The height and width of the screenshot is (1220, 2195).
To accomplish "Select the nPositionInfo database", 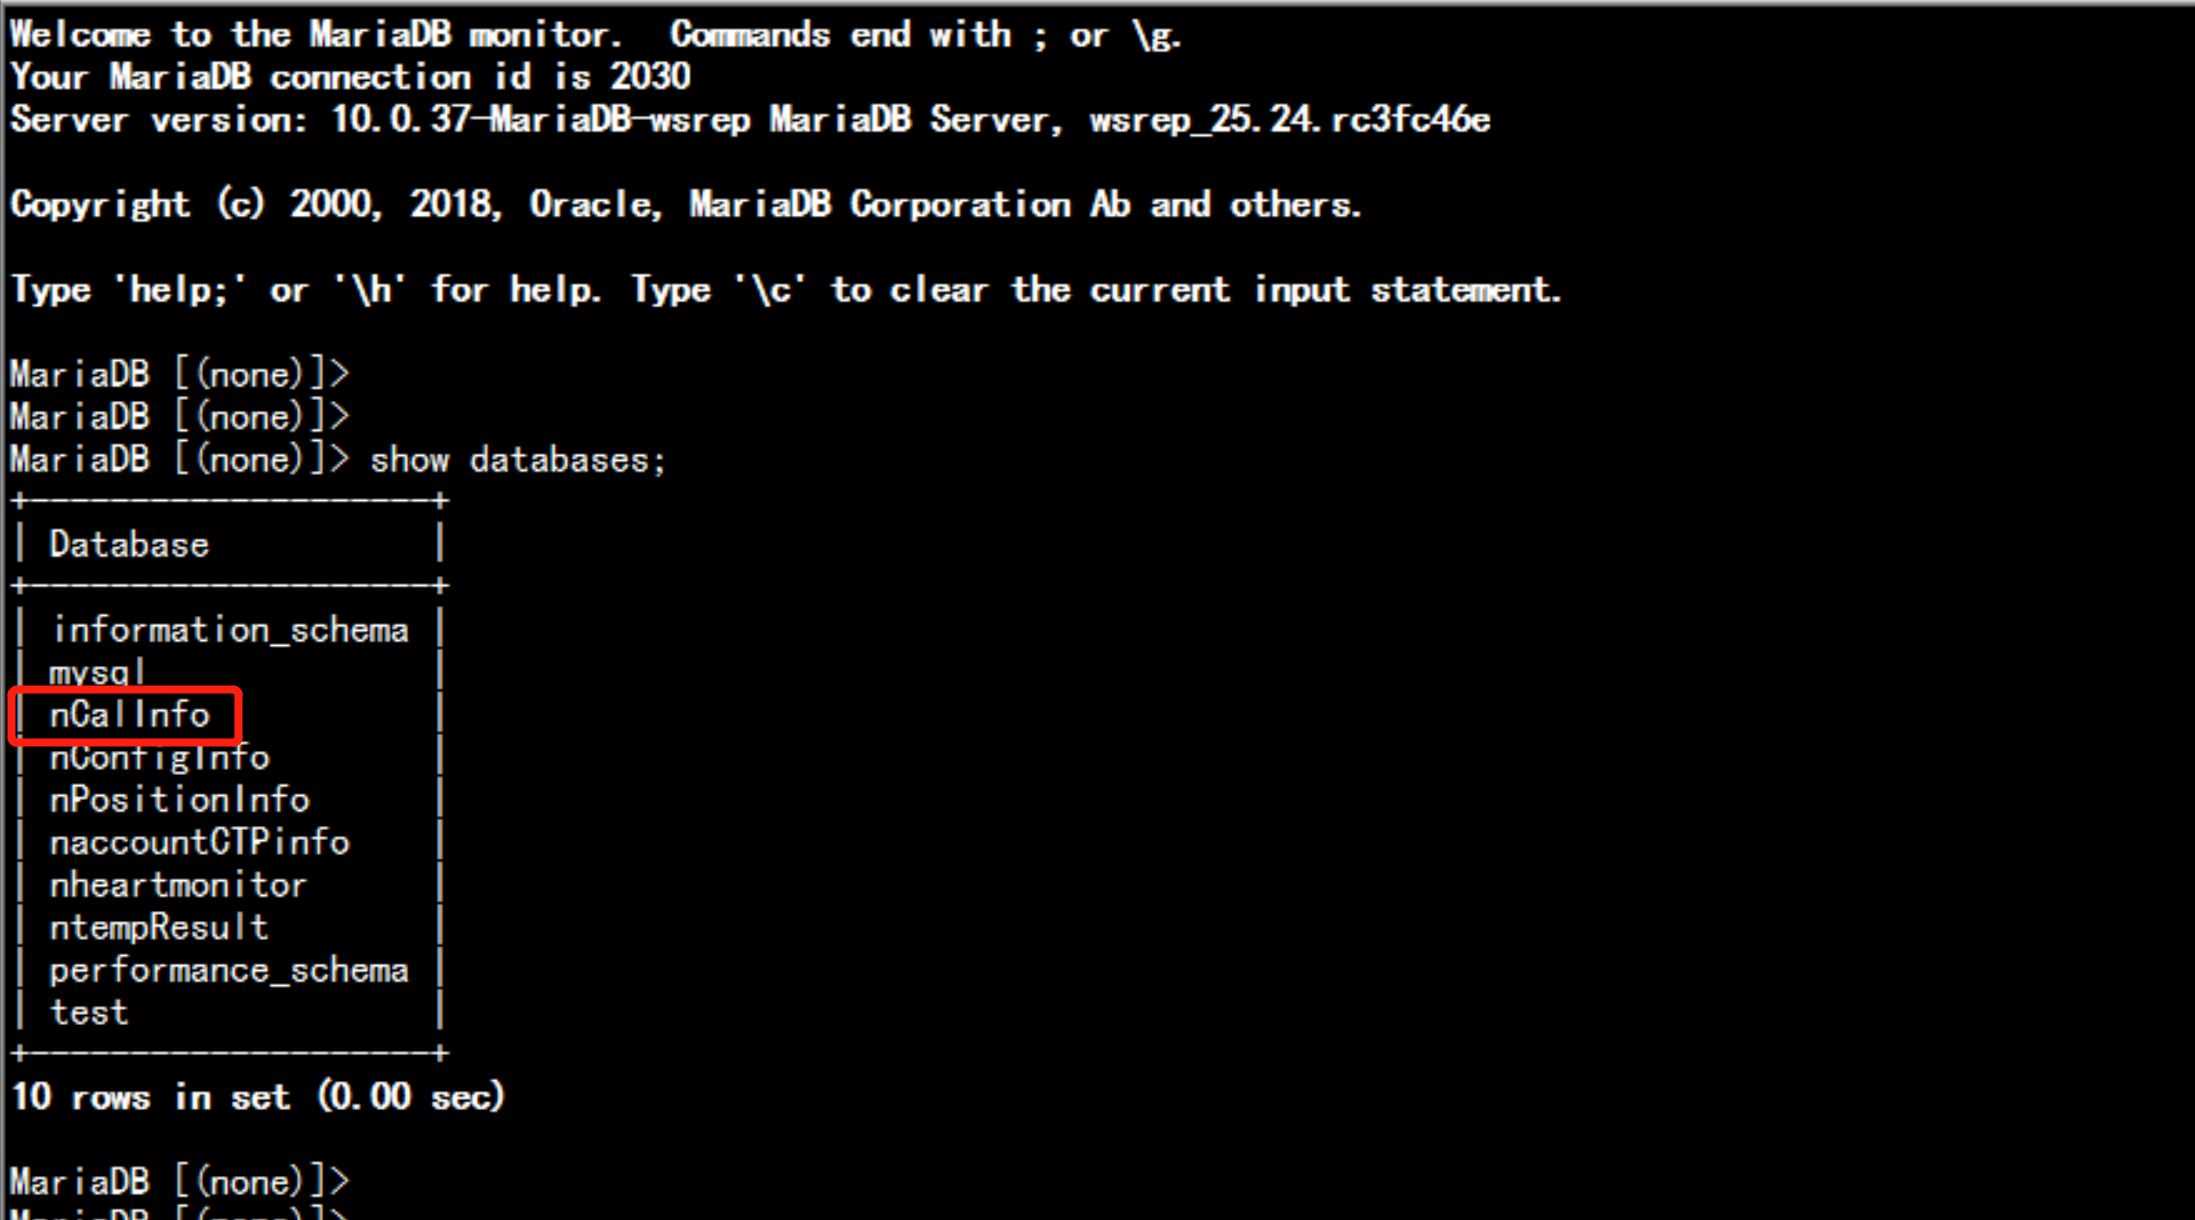I will [161, 799].
